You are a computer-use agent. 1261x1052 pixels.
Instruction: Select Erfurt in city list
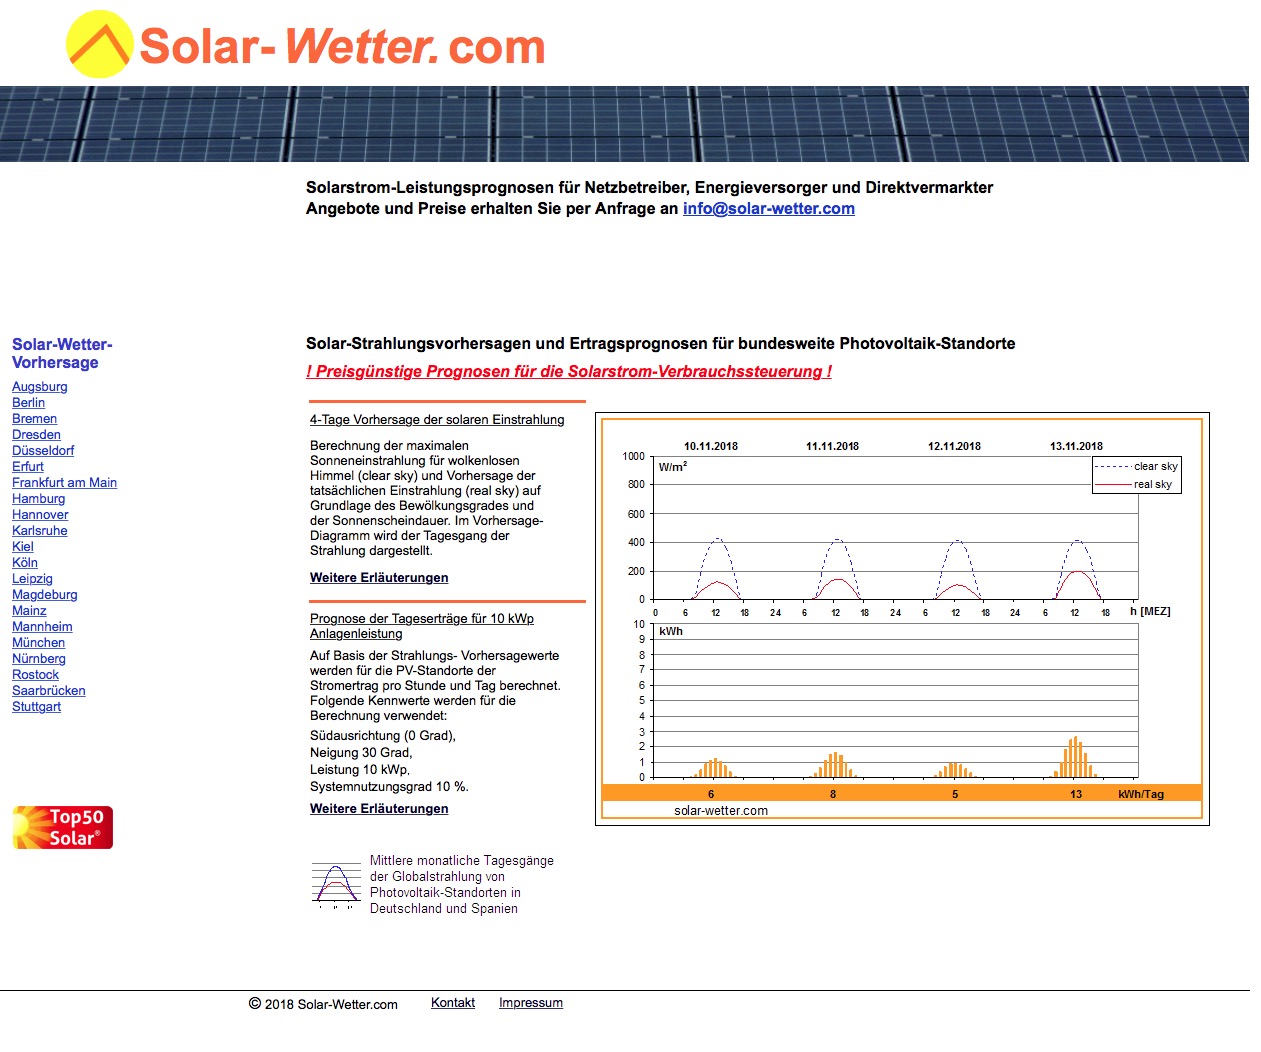click(x=28, y=466)
